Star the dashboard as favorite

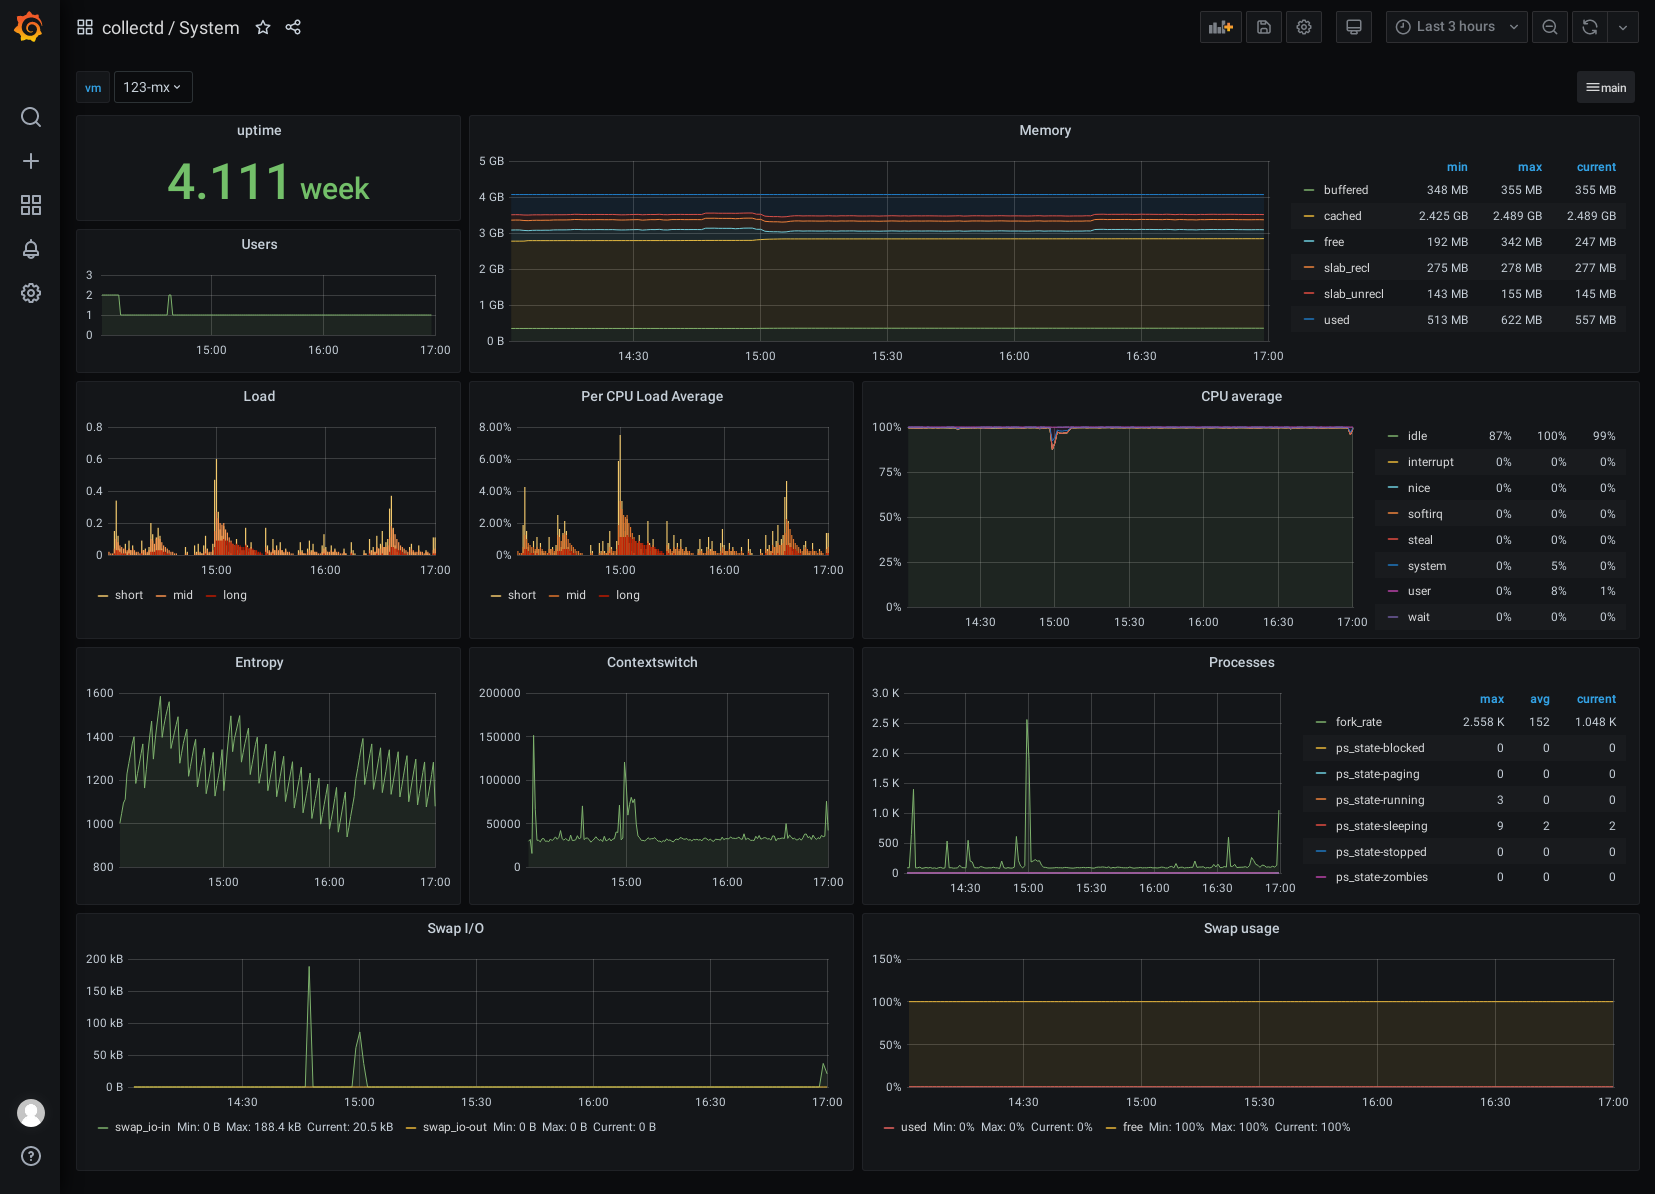(263, 28)
